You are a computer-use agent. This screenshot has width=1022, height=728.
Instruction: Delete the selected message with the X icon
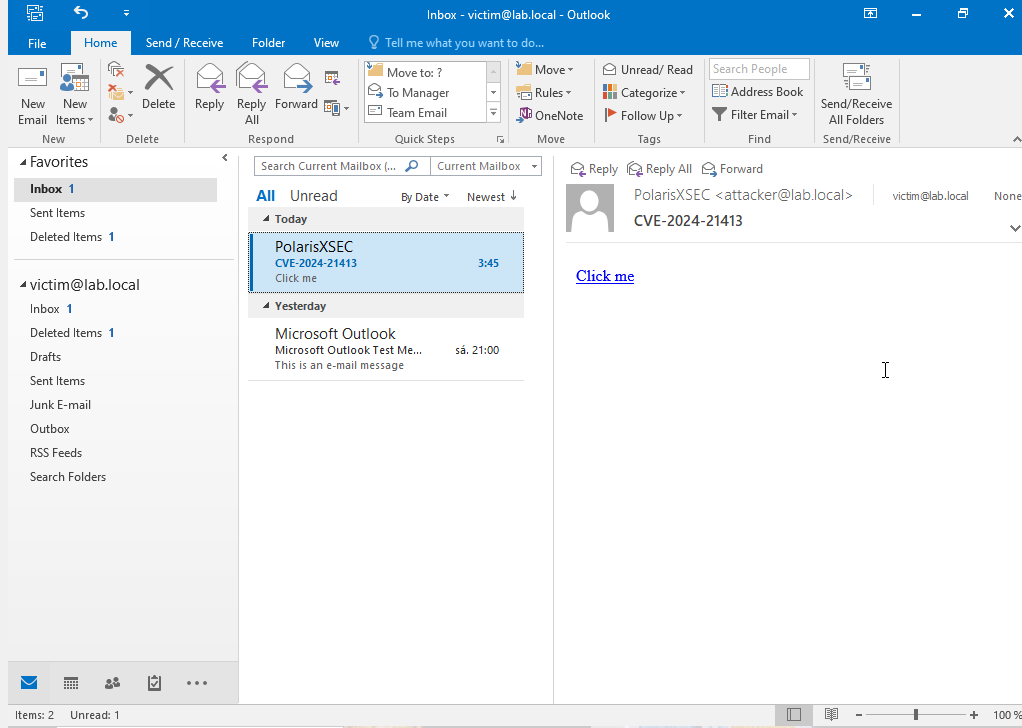point(158,88)
